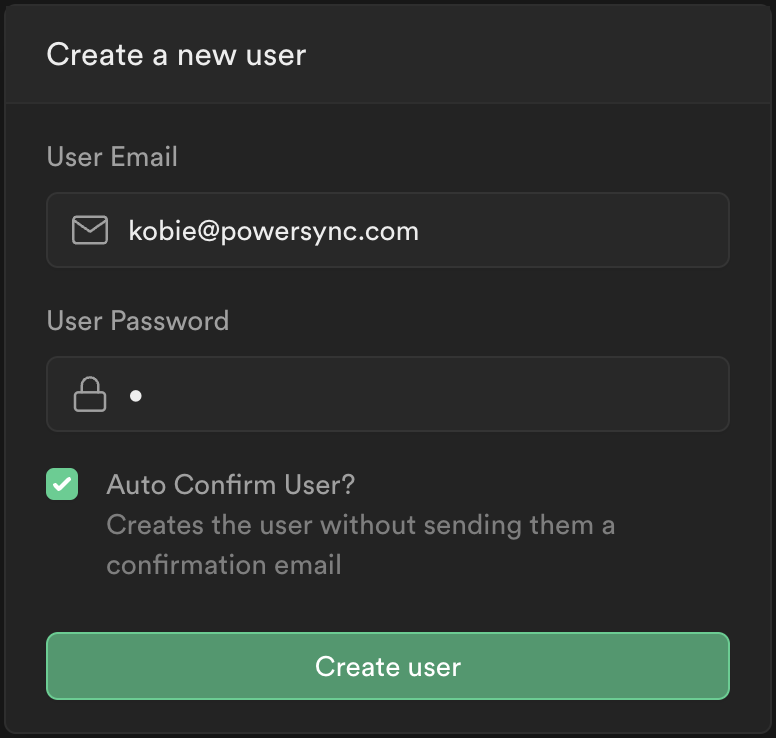Click the kobie@powersync.com email text

click(x=274, y=231)
